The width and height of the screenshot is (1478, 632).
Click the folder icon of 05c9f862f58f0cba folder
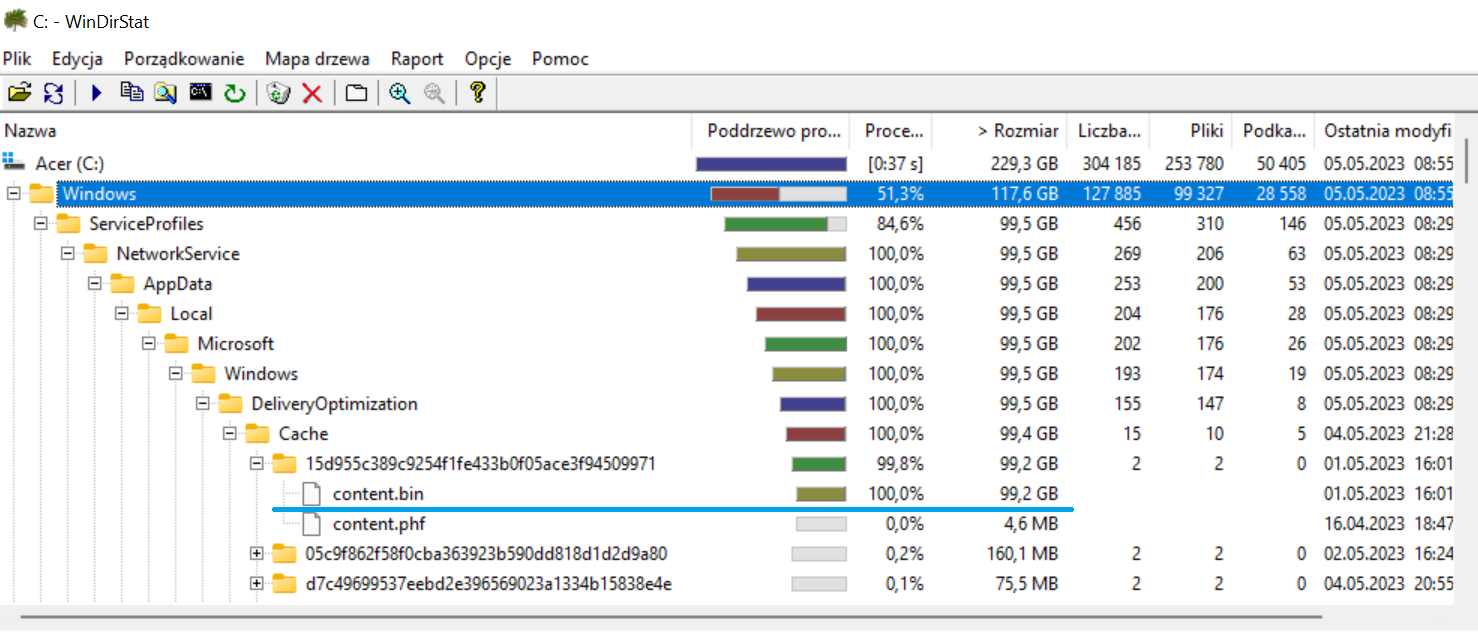(285, 553)
